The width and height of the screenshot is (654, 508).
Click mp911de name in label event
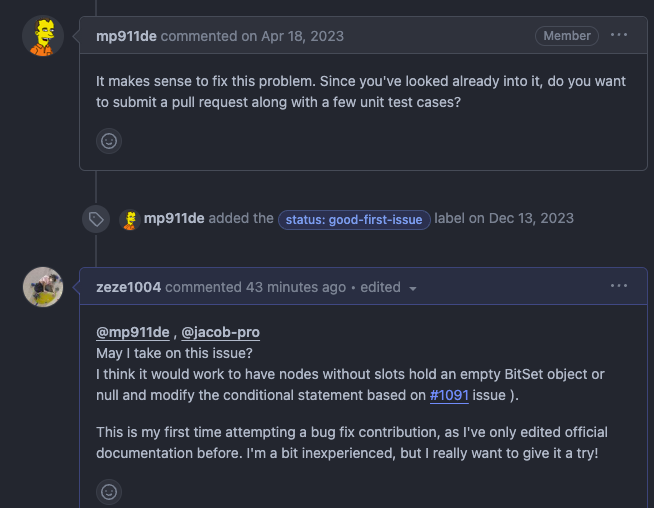point(174,219)
